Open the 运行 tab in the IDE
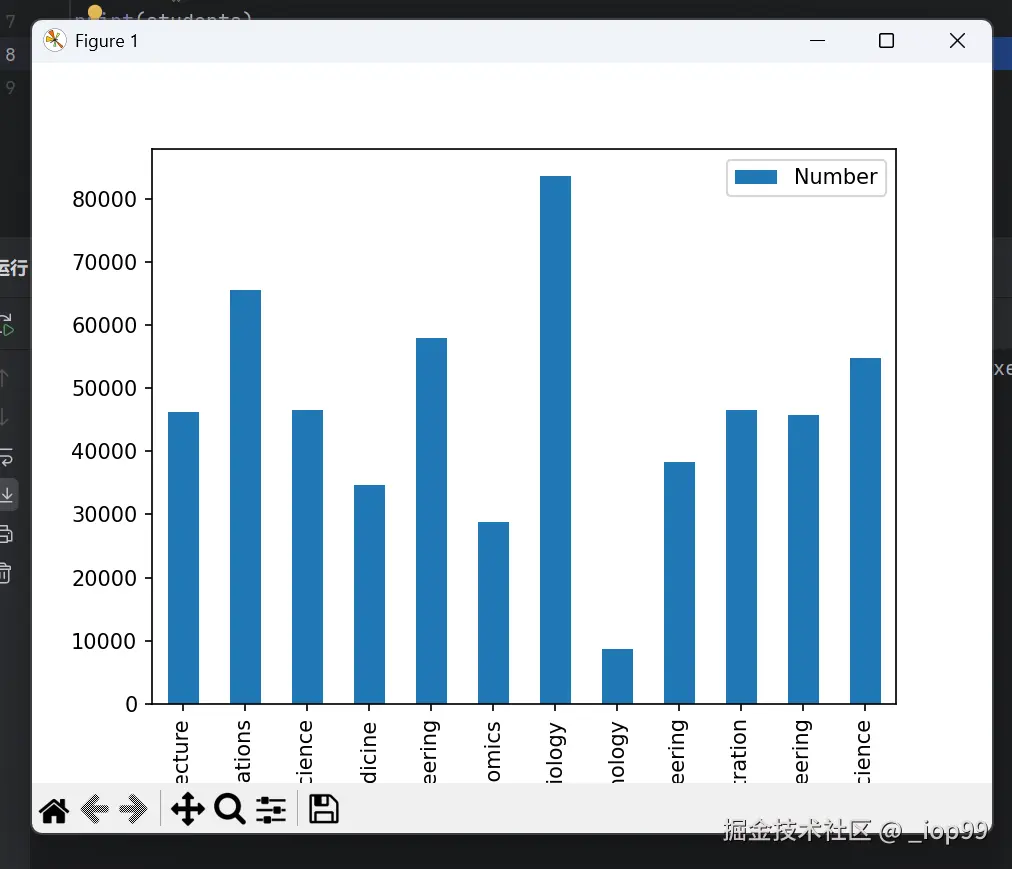Viewport: 1012px width, 869px height. pyautogui.click(x=13, y=267)
